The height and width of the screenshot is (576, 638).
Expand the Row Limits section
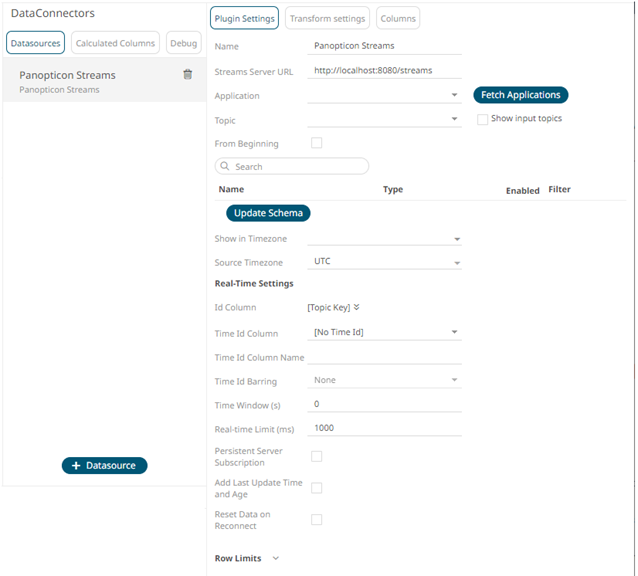(x=276, y=559)
